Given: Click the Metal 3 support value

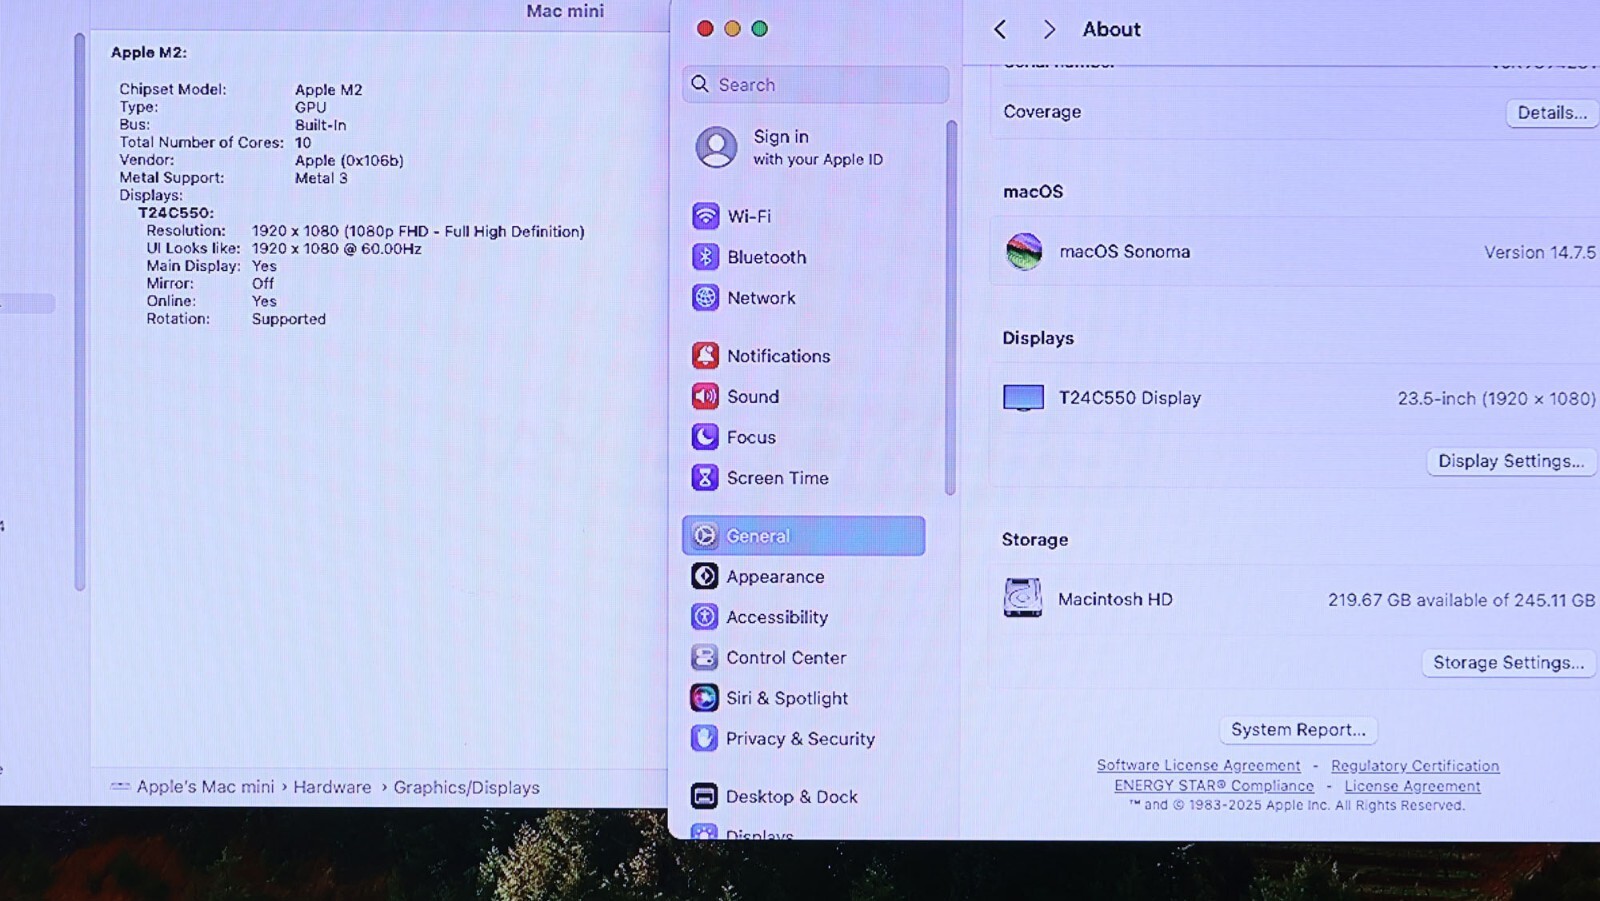Looking at the screenshot, I should point(321,178).
